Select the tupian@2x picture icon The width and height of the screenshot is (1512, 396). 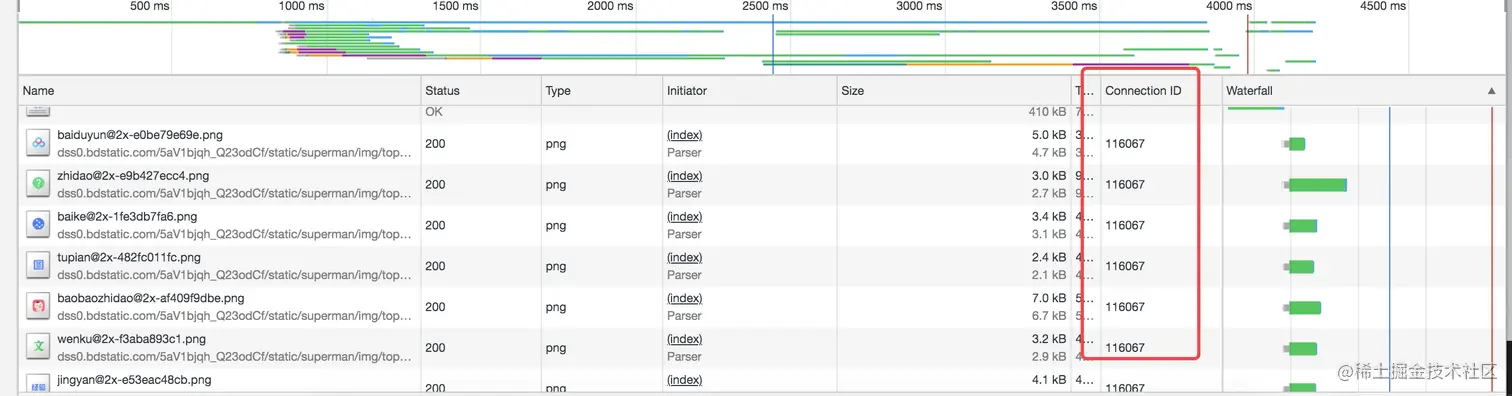point(38,266)
